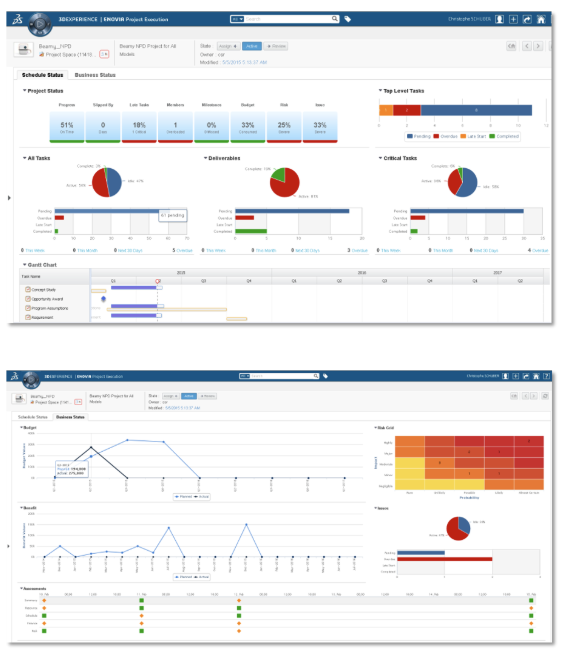
Task: Click the Concept Study task icon in Gantt
Action: (x=28, y=290)
